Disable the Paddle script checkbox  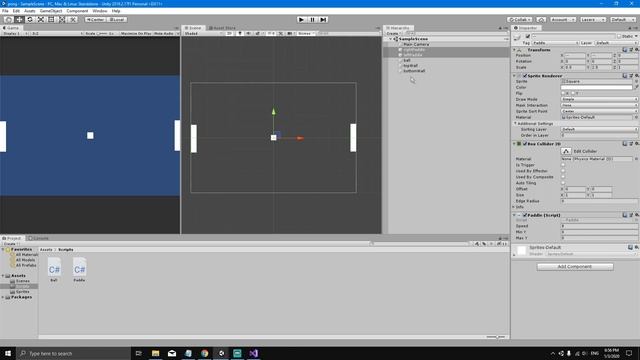point(525,215)
